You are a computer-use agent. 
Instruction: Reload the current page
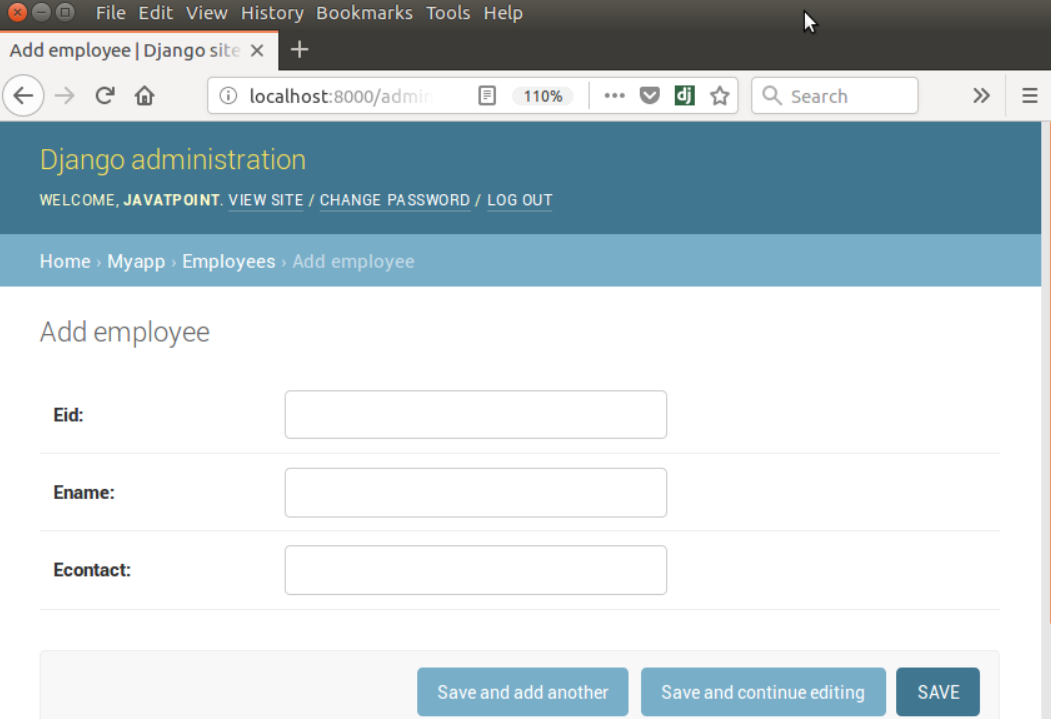105,96
